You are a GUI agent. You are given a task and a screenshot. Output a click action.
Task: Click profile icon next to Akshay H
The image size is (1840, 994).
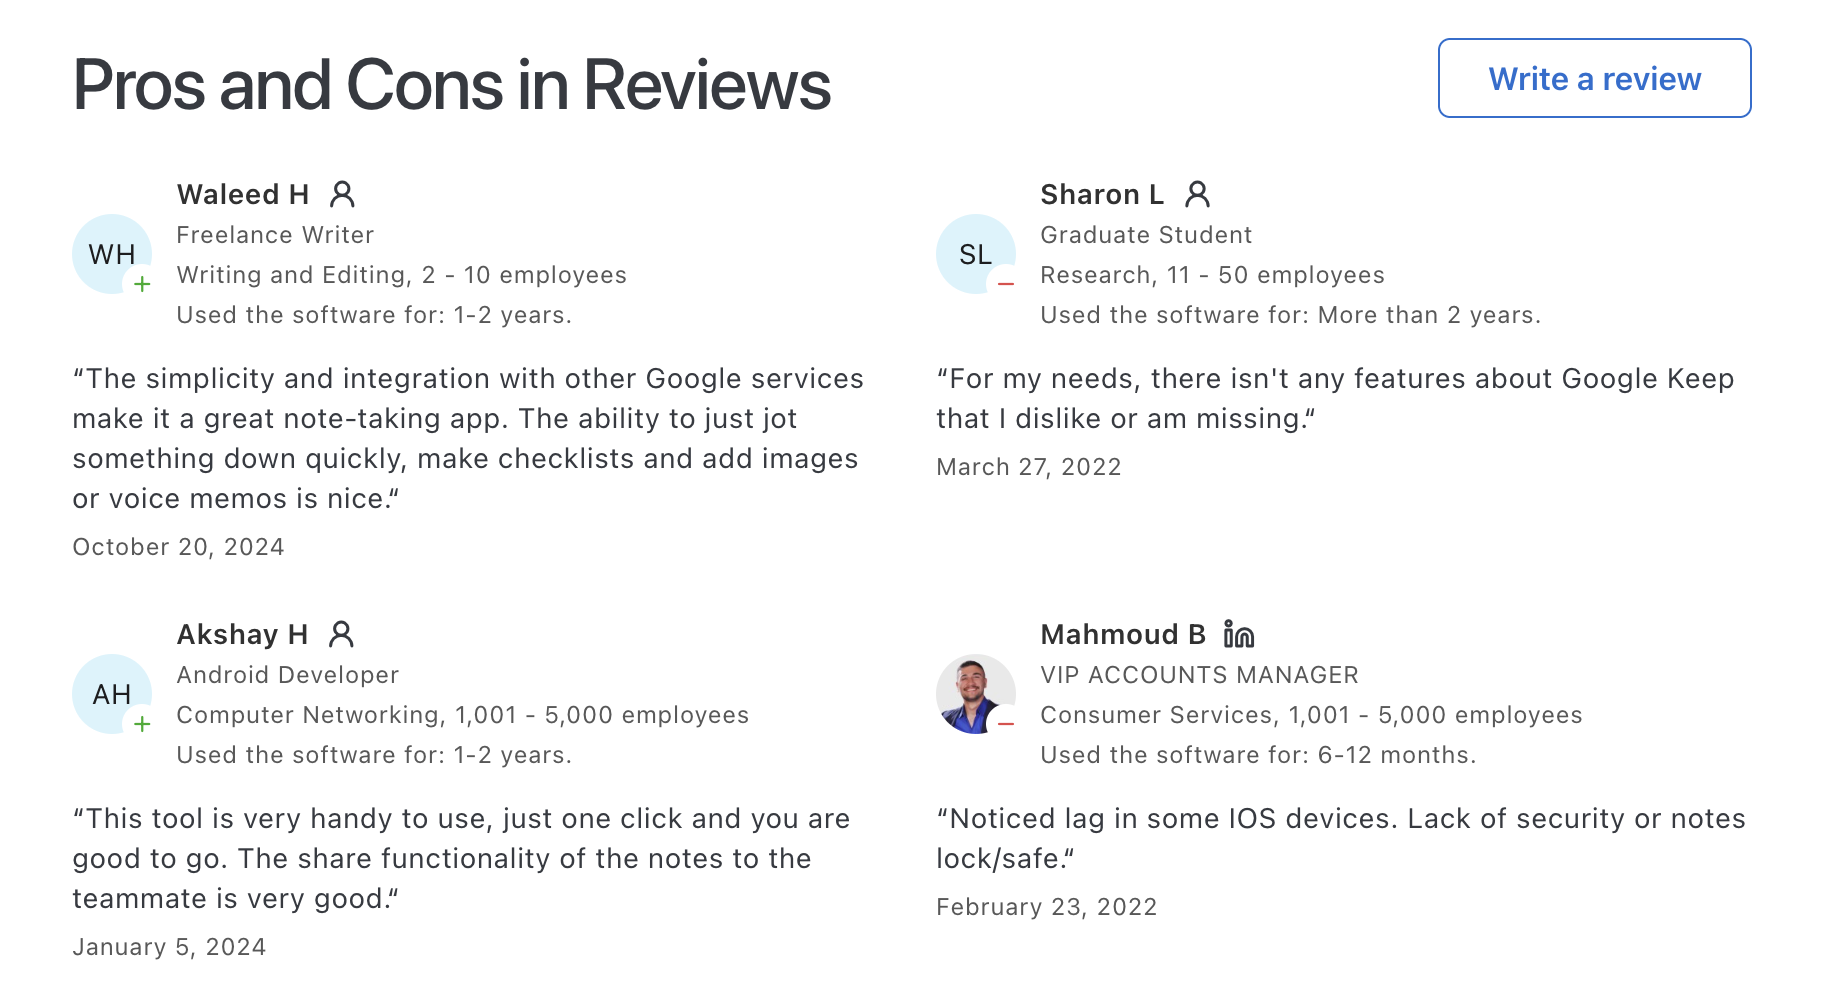click(341, 633)
